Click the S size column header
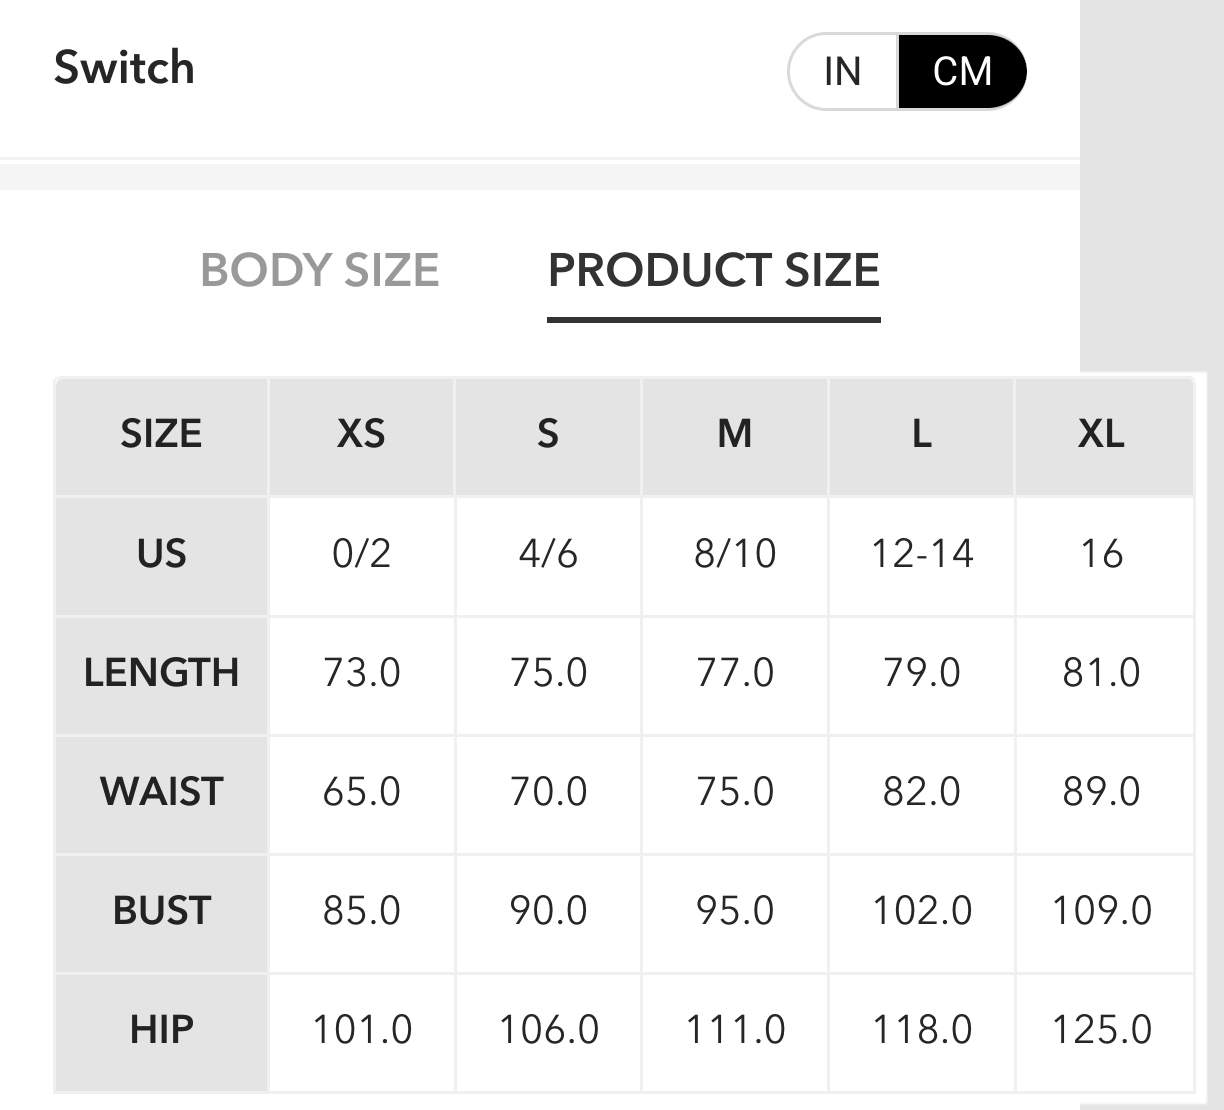Image resolution: width=1224 pixels, height=1110 pixels. pyautogui.click(x=548, y=434)
